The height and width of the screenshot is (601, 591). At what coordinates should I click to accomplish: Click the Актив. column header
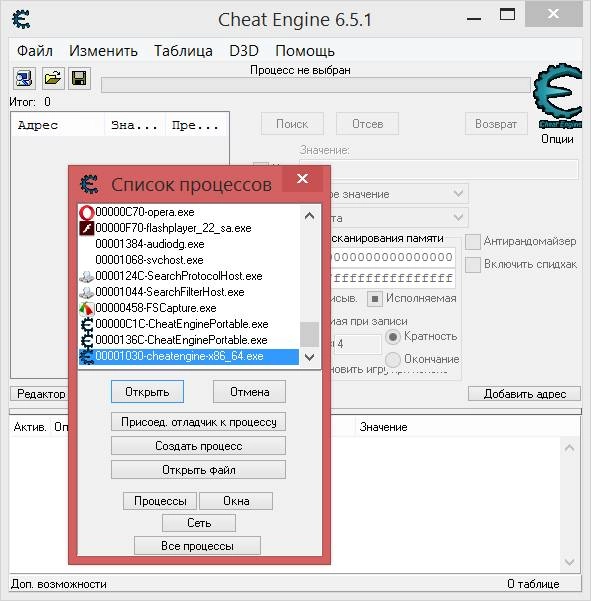click(x=30, y=427)
